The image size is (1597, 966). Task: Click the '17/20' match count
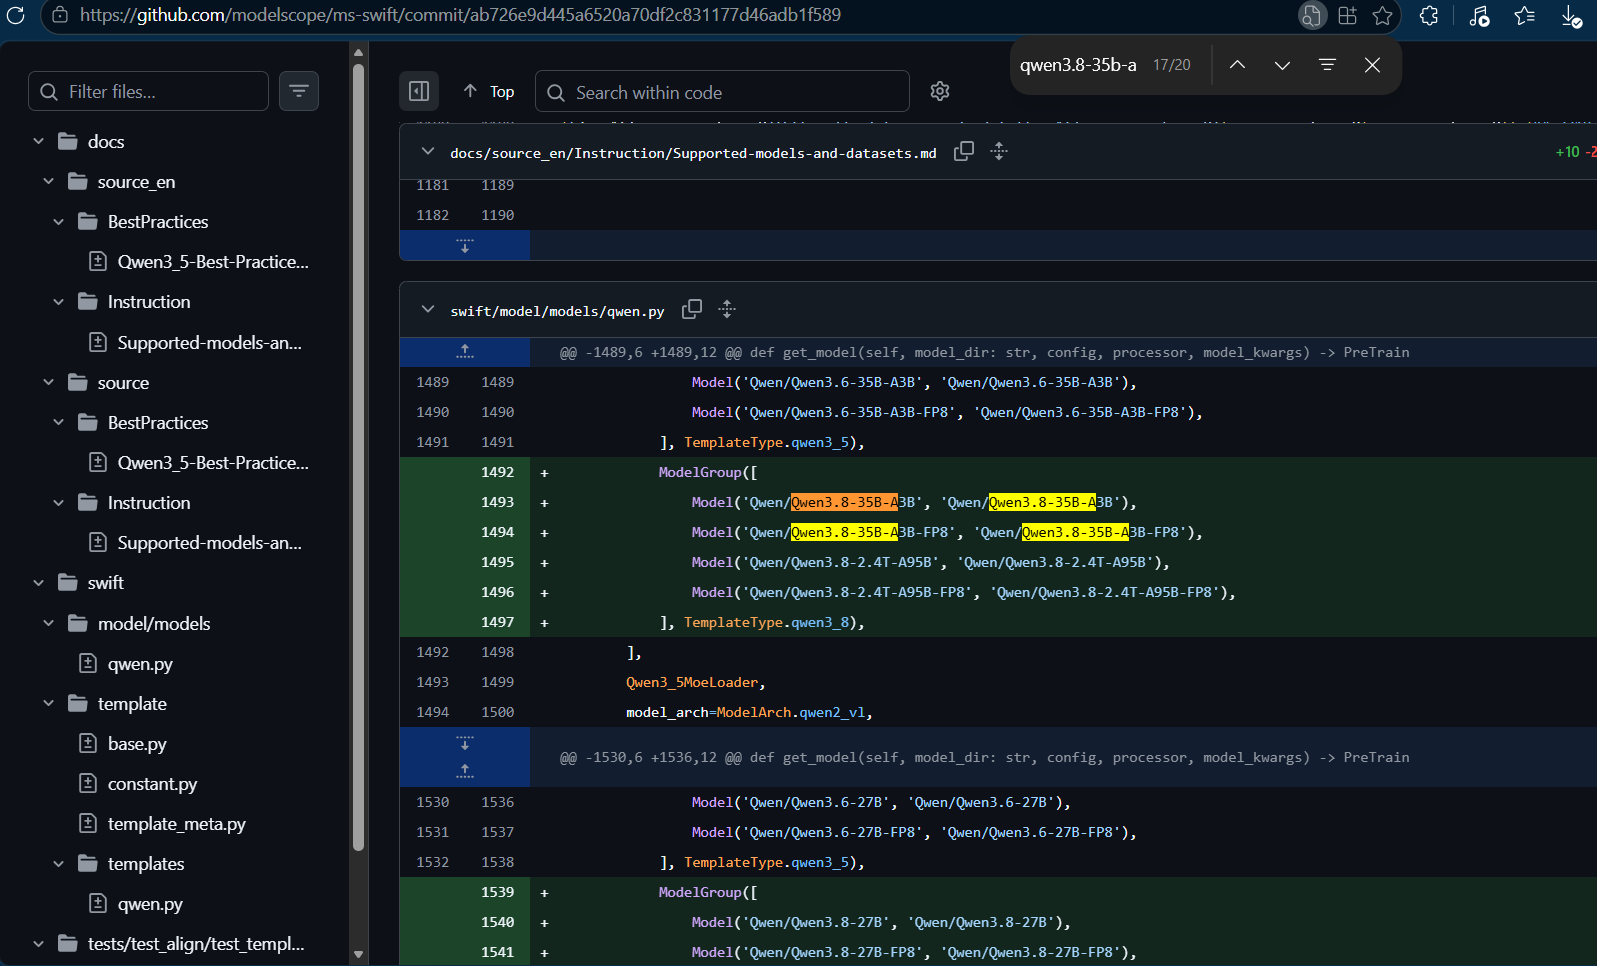tap(1171, 65)
